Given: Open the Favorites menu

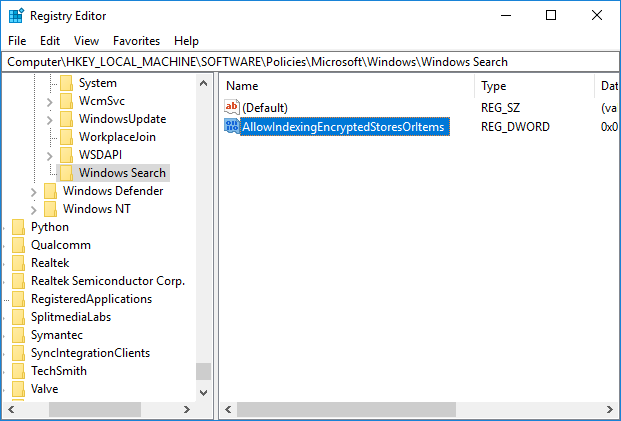Looking at the screenshot, I should 136,41.
